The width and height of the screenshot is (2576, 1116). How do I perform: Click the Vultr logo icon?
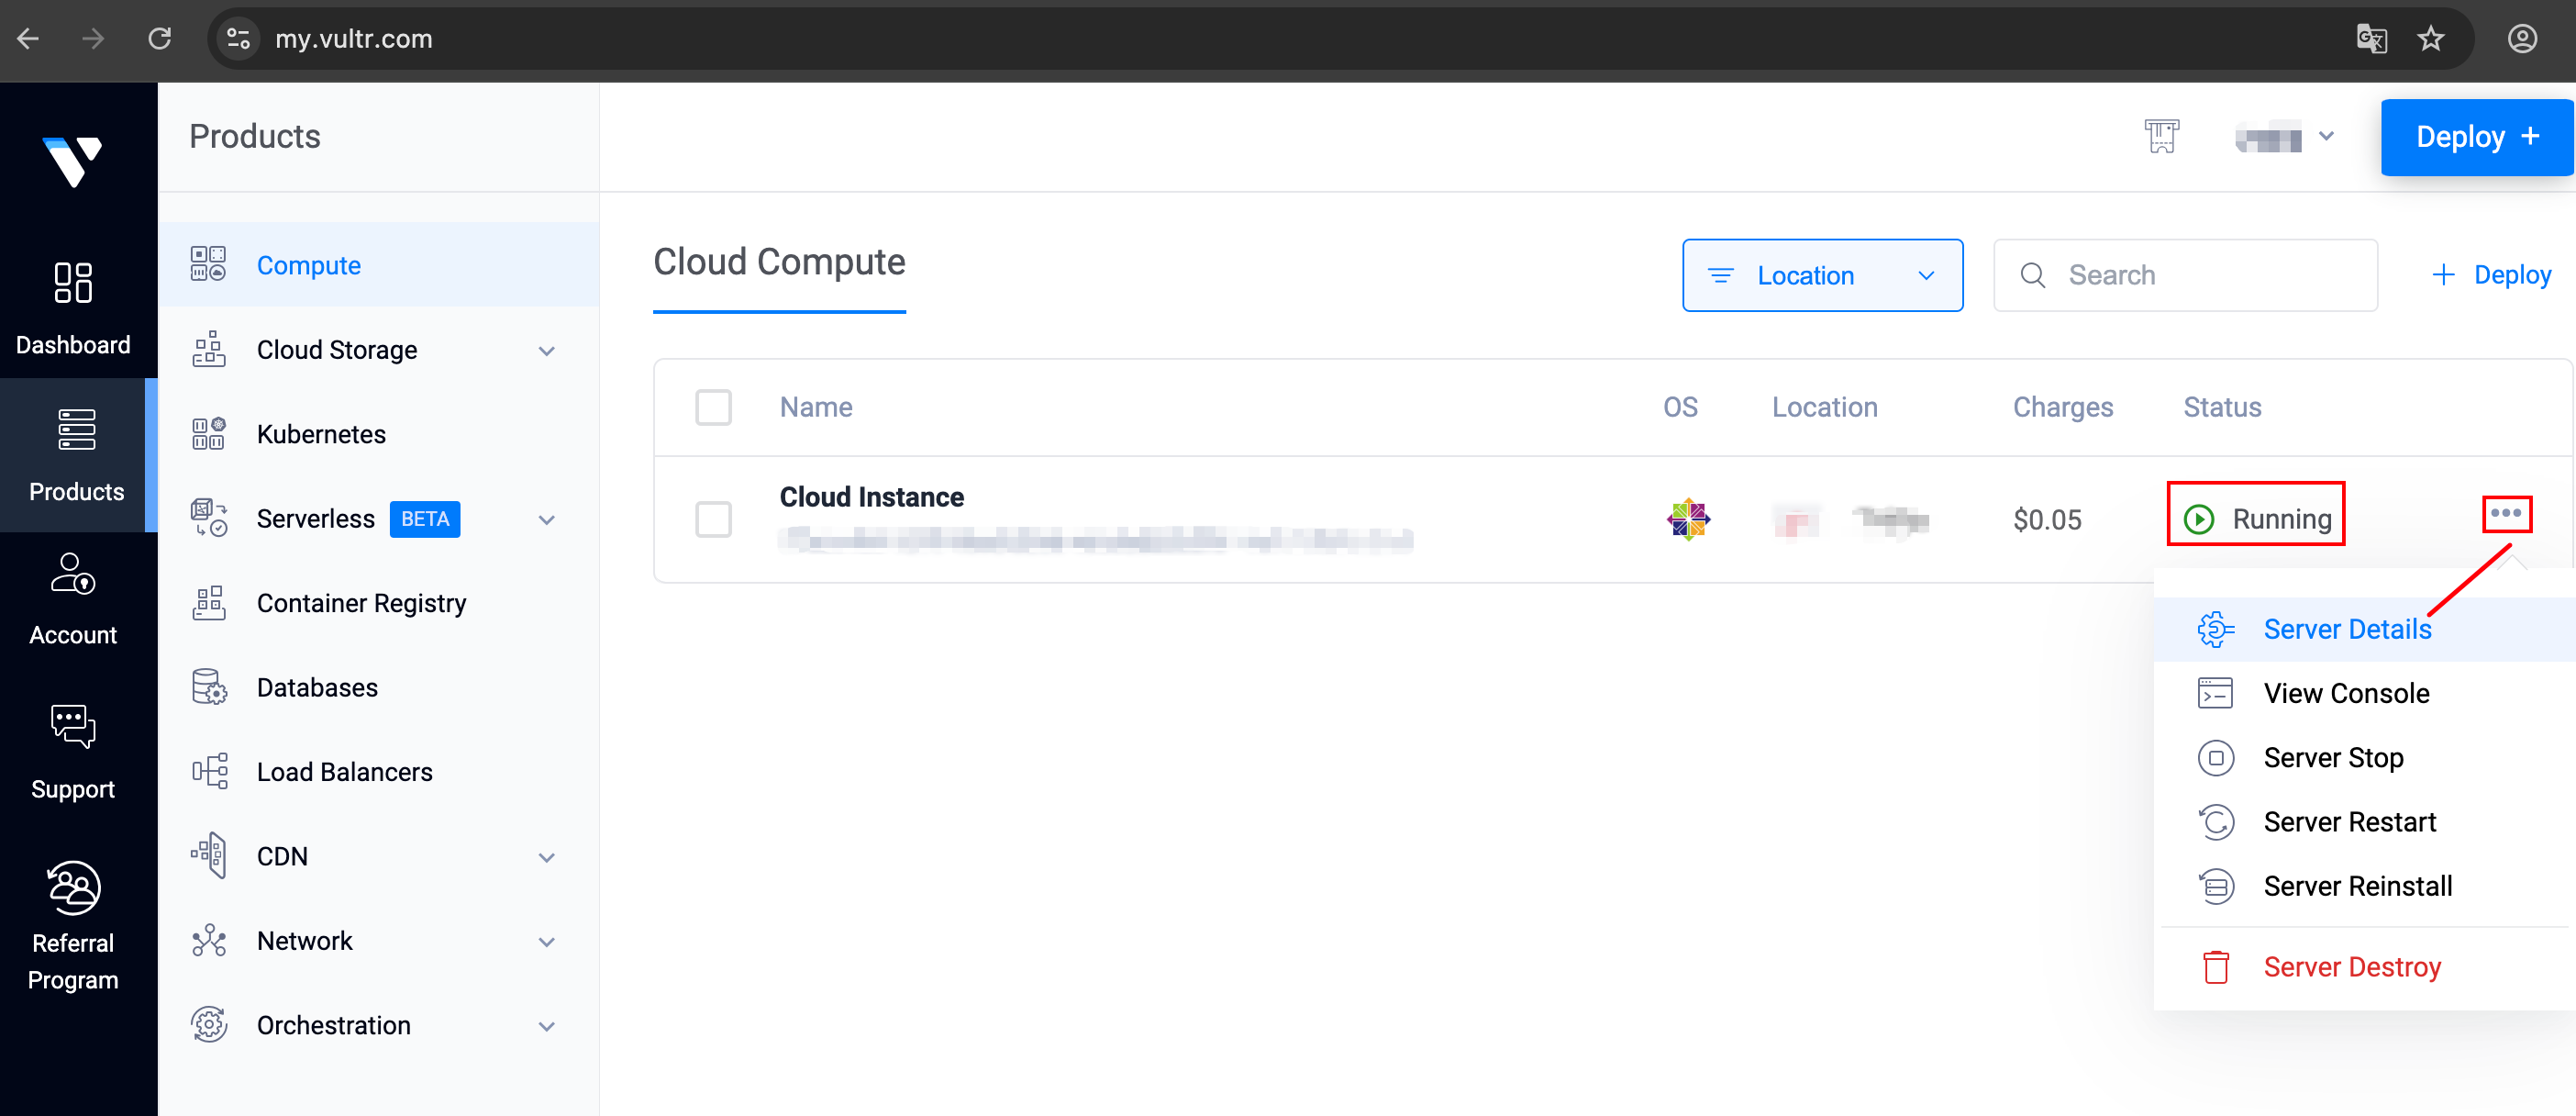(72, 160)
